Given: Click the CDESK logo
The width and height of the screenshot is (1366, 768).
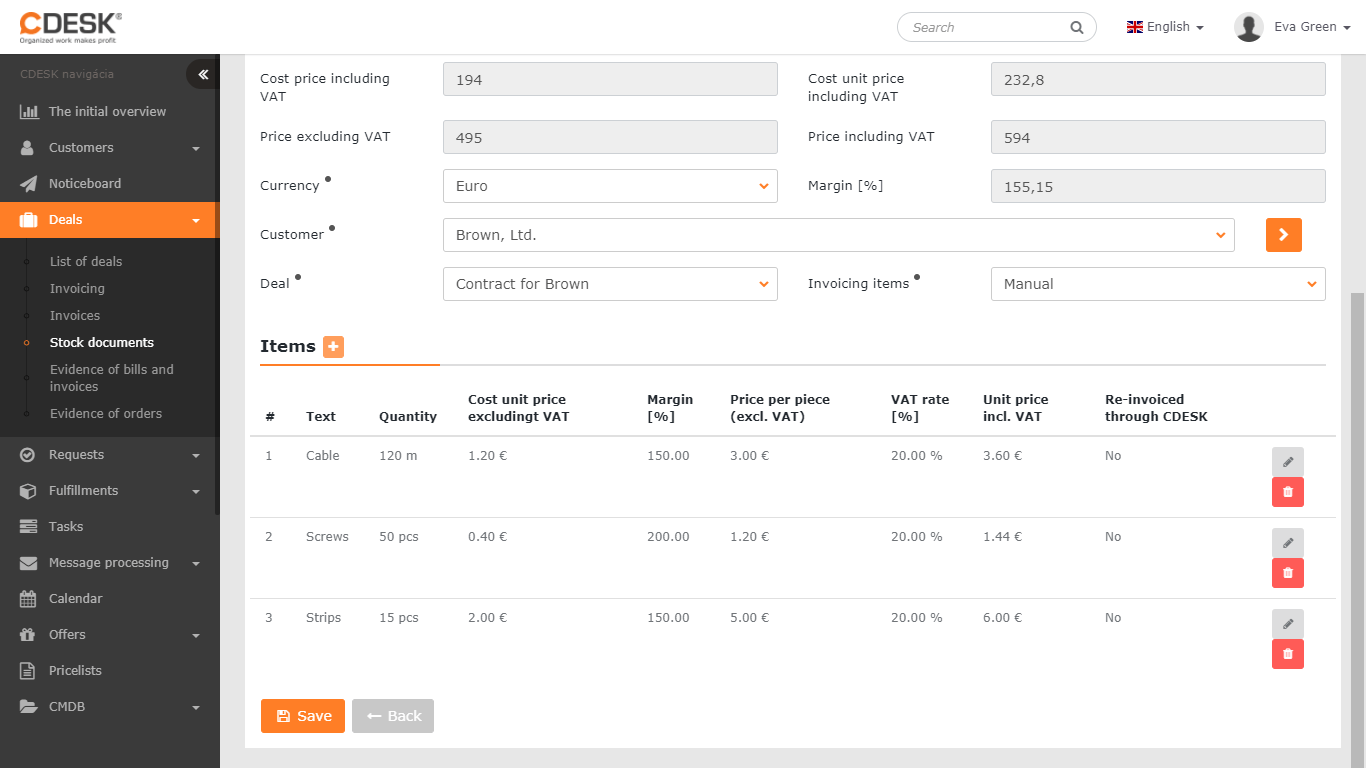Looking at the screenshot, I should tap(70, 27).
